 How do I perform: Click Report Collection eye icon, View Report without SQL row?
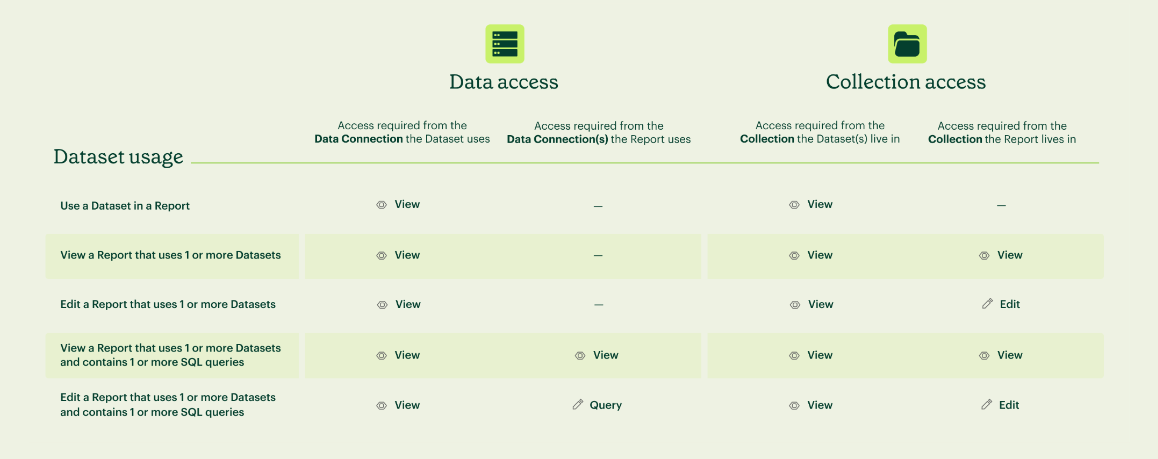pos(984,255)
